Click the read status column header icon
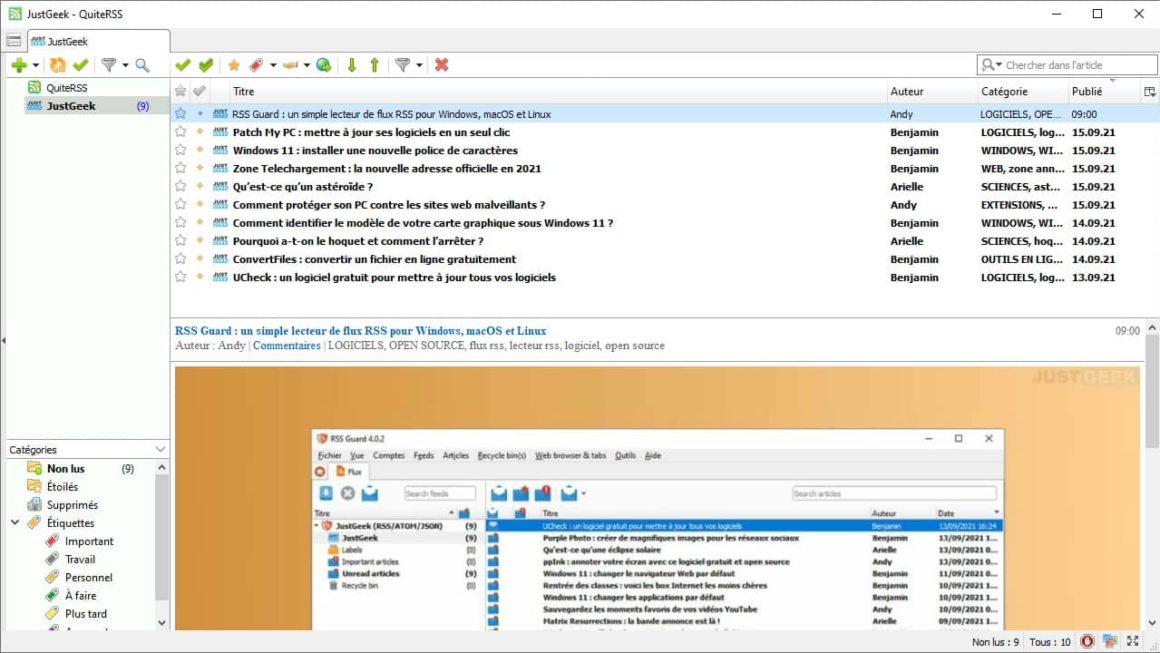Image resolution: width=1160 pixels, height=653 pixels. point(199,92)
